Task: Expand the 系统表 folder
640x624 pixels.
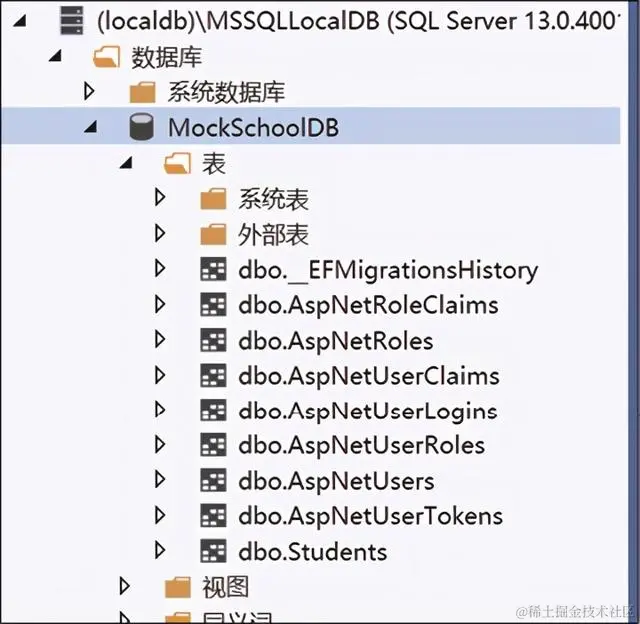Action: [x=160, y=197]
